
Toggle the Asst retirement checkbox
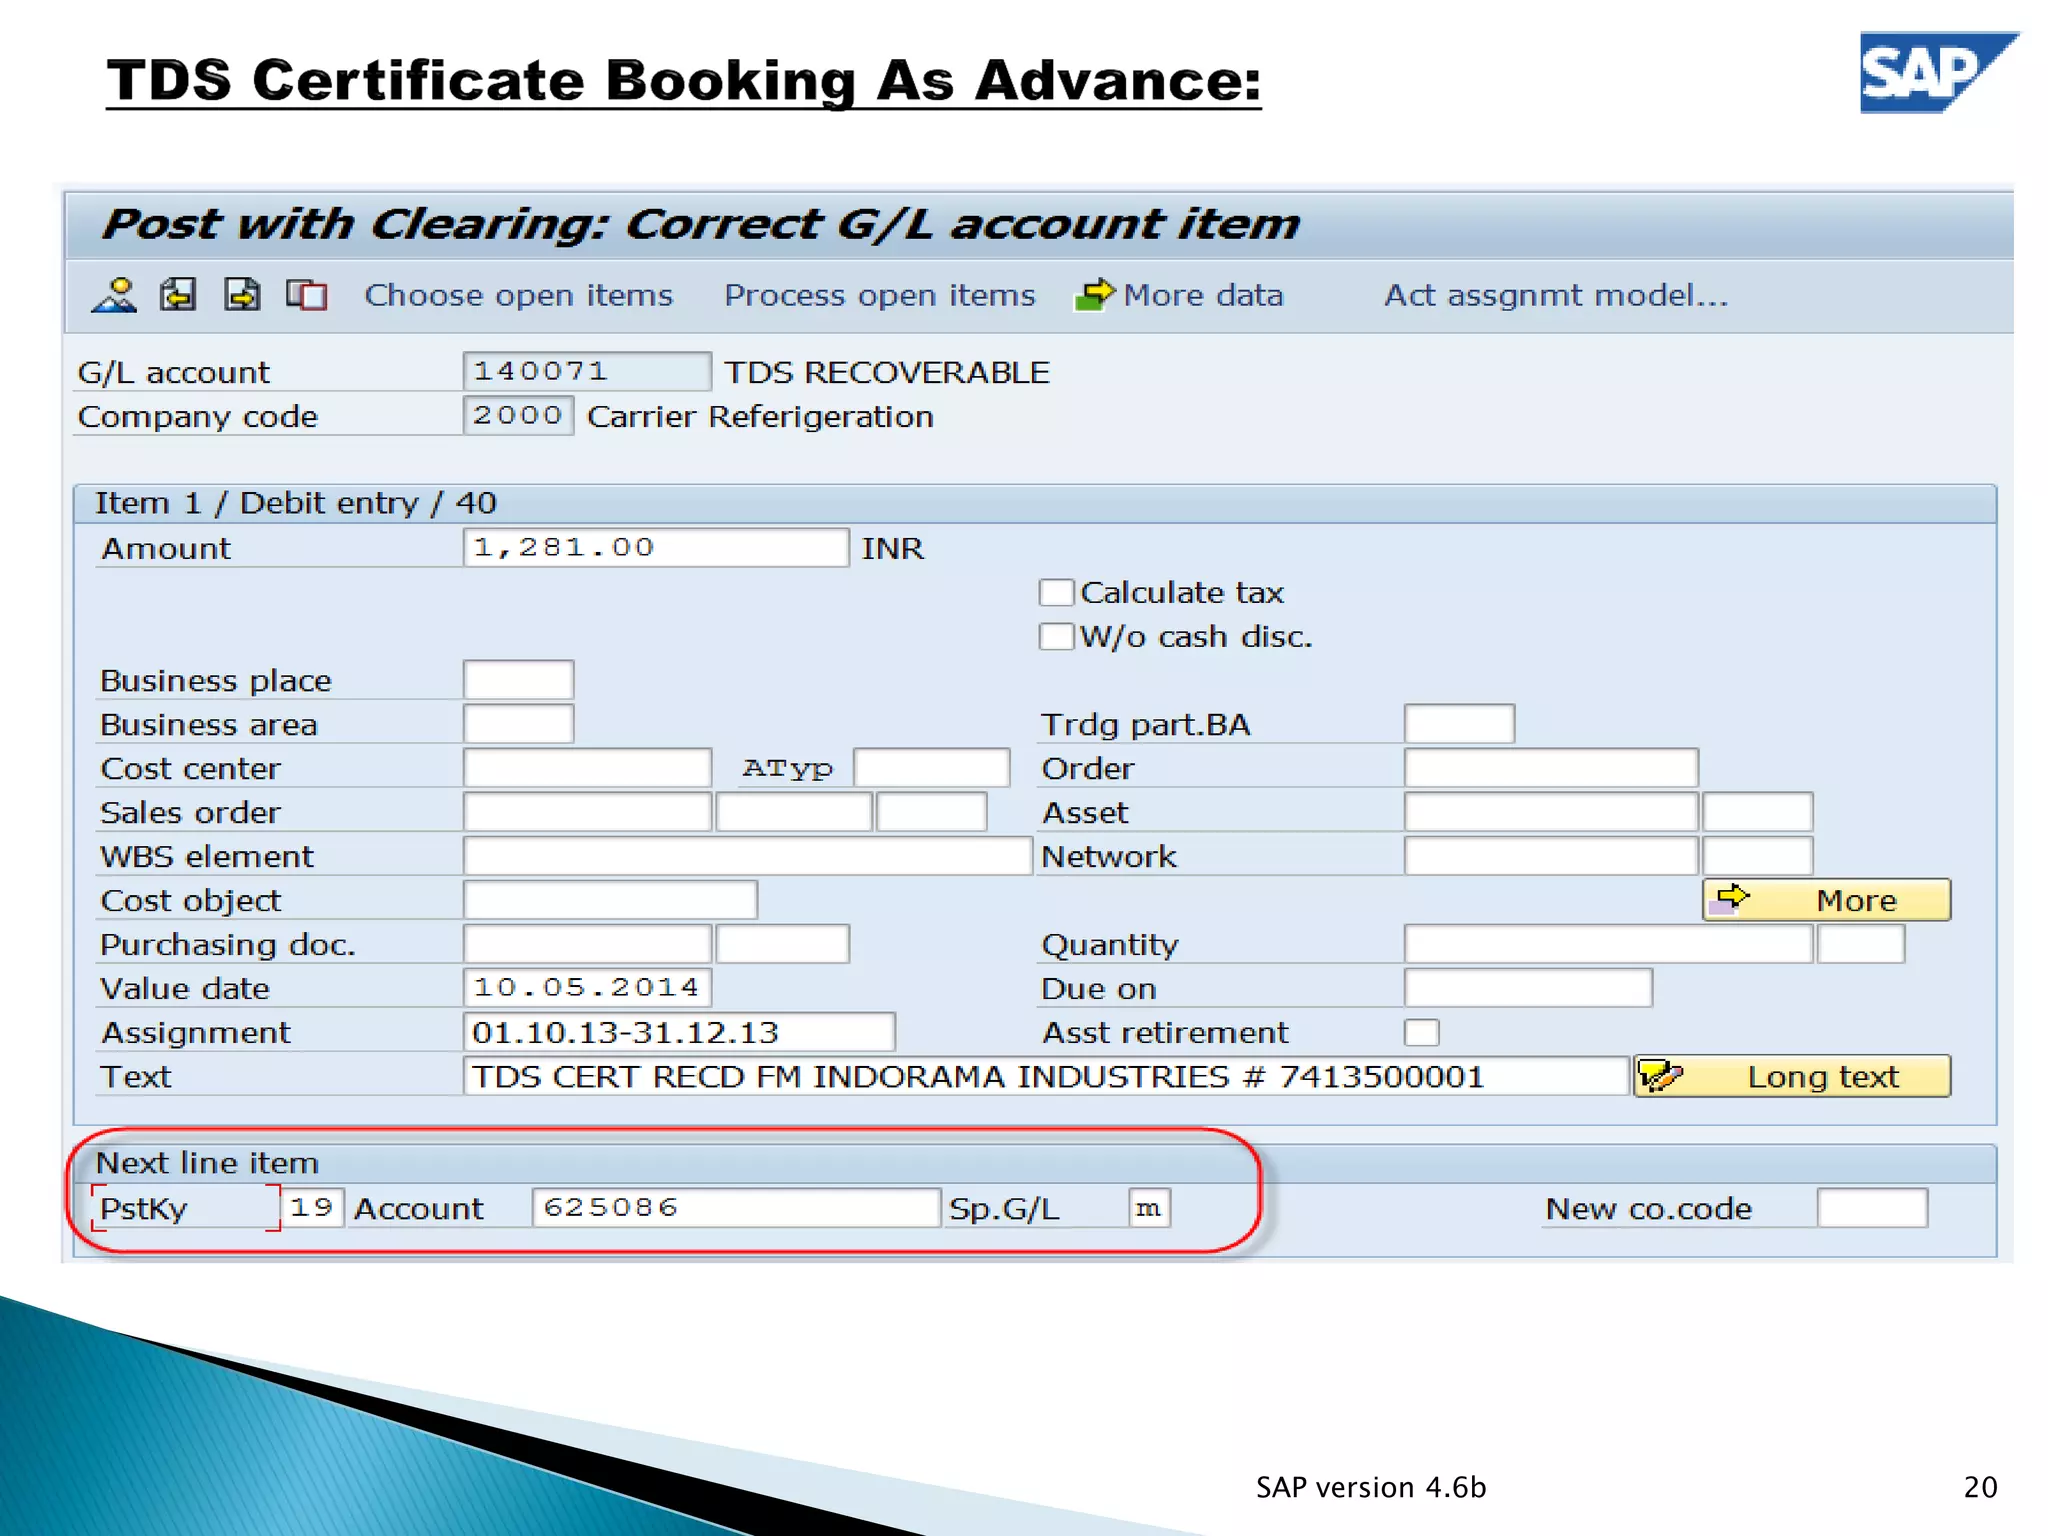(1421, 1032)
